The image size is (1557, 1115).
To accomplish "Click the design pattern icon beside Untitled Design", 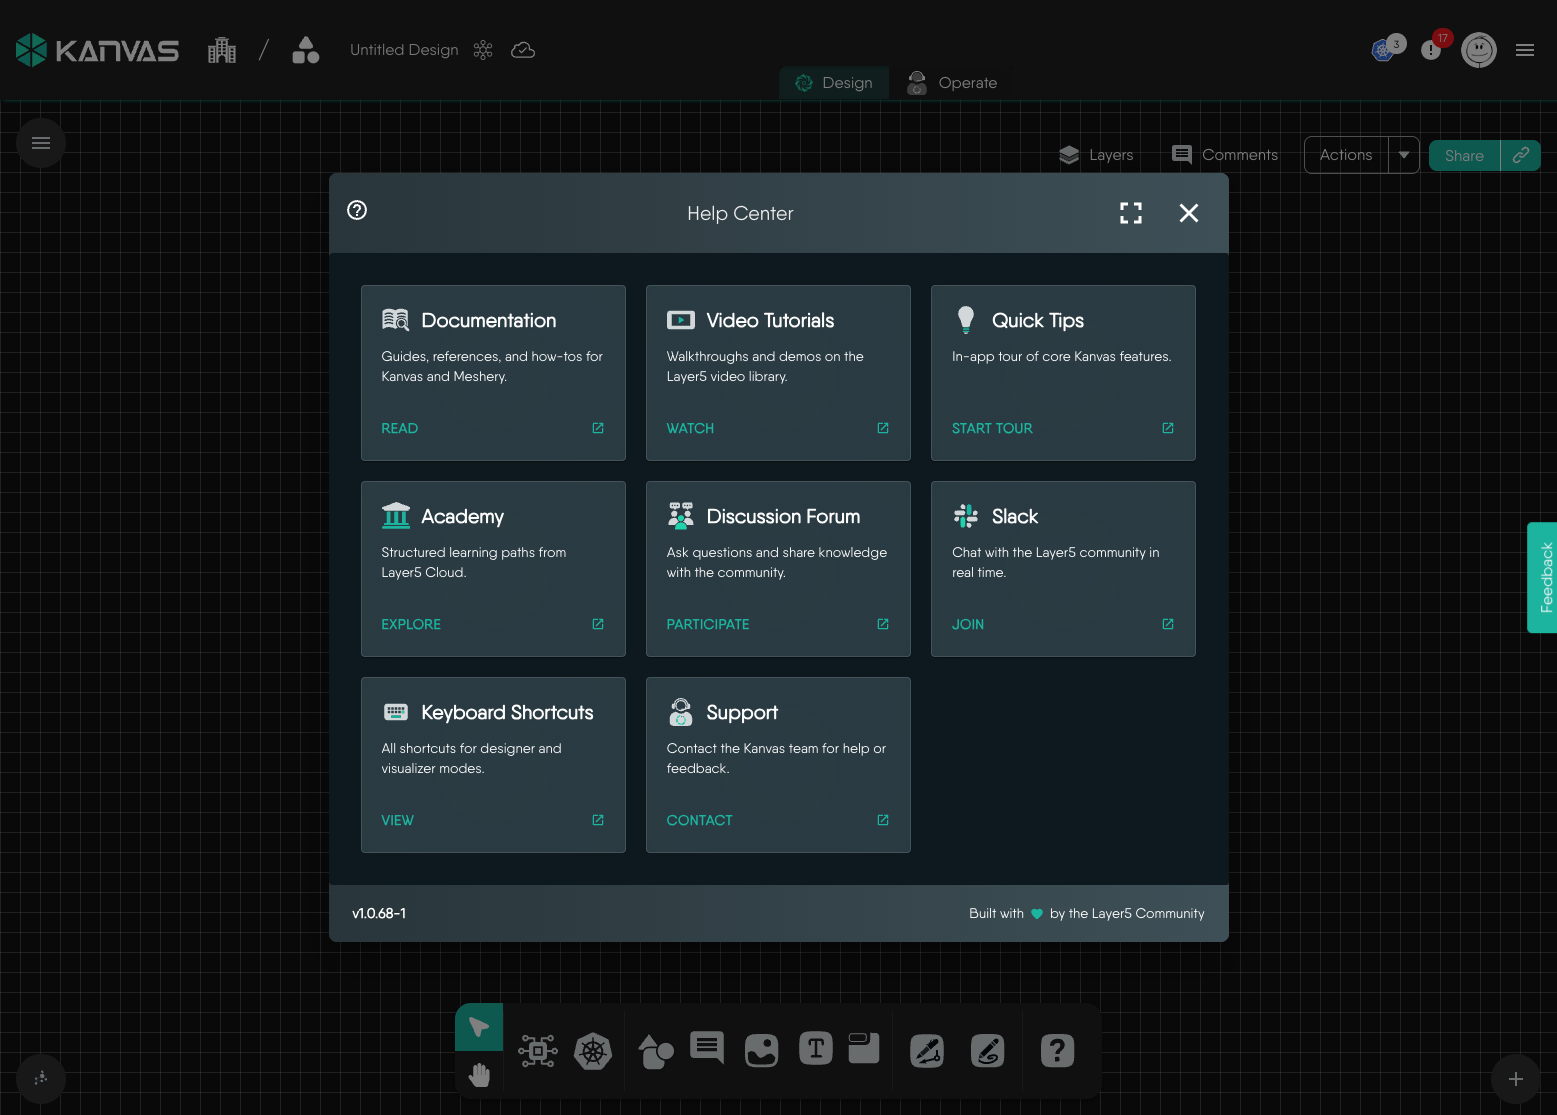I will [x=483, y=50].
